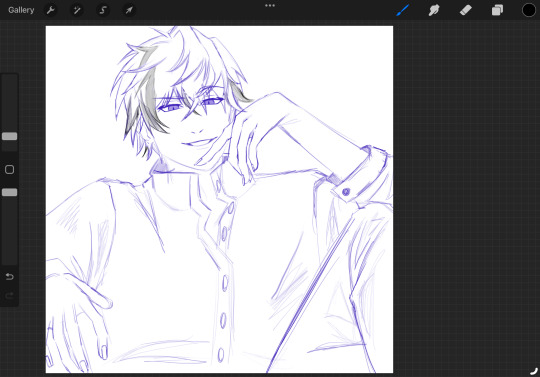
Task: Redo the last undone action
Action: [10, 295]
